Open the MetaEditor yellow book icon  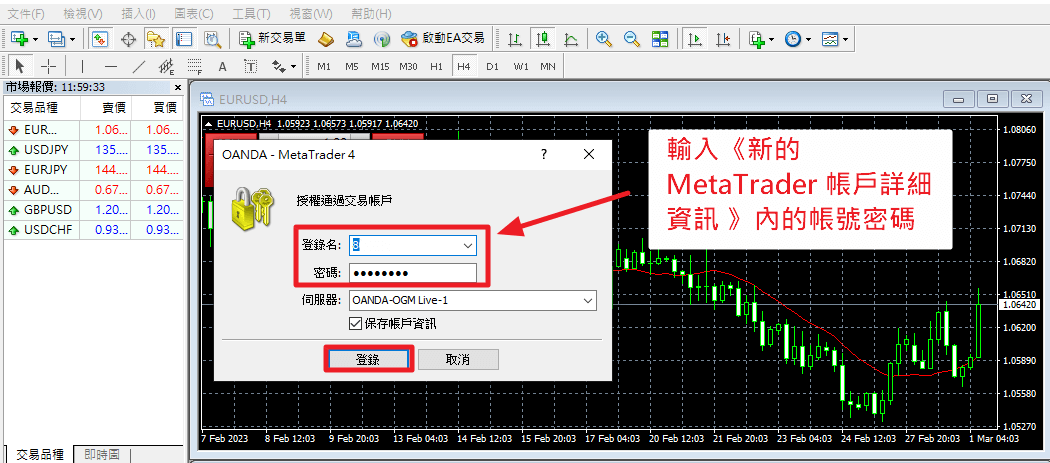tap(325, 39)
